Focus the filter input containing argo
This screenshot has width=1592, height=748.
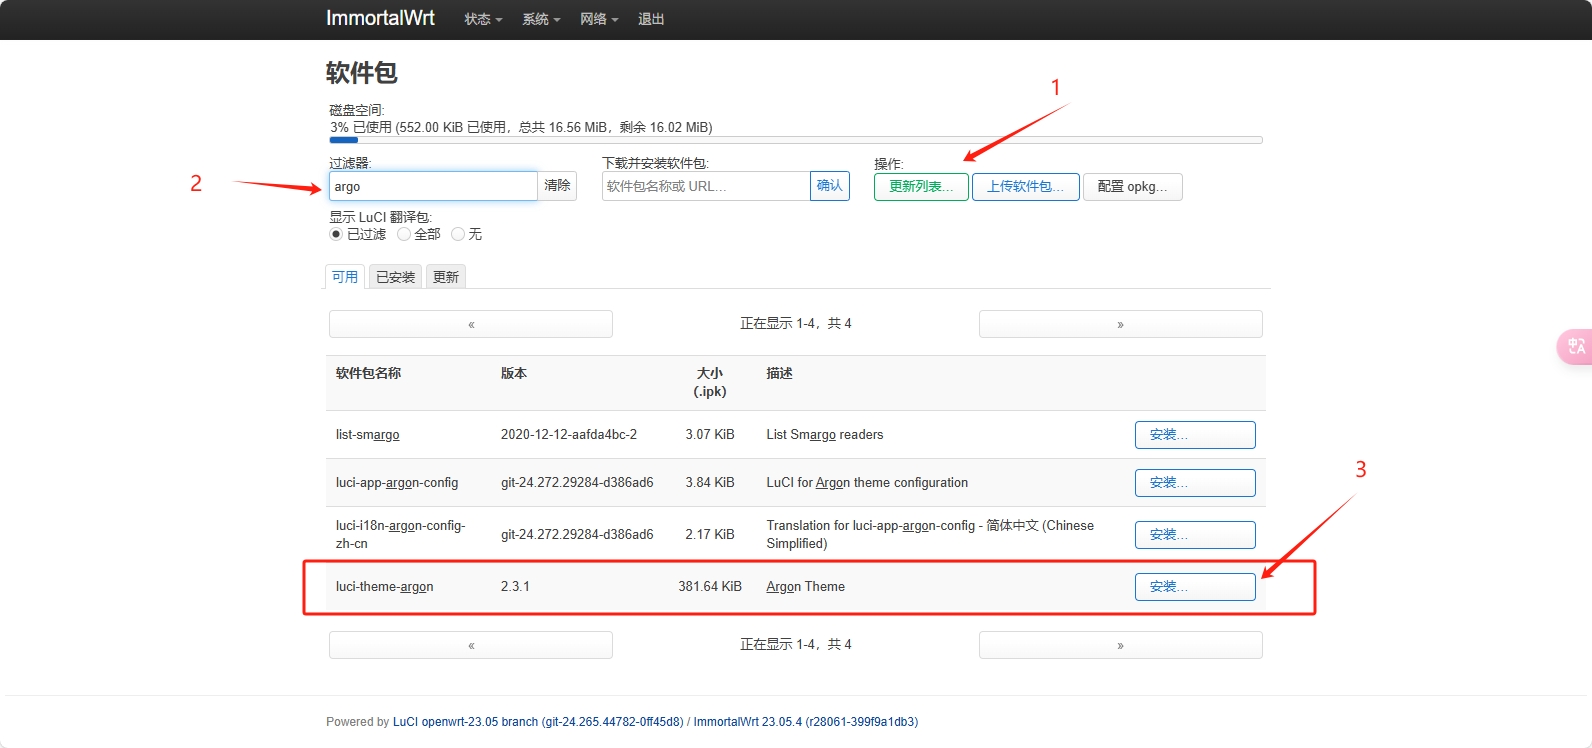tap(432, 186)
